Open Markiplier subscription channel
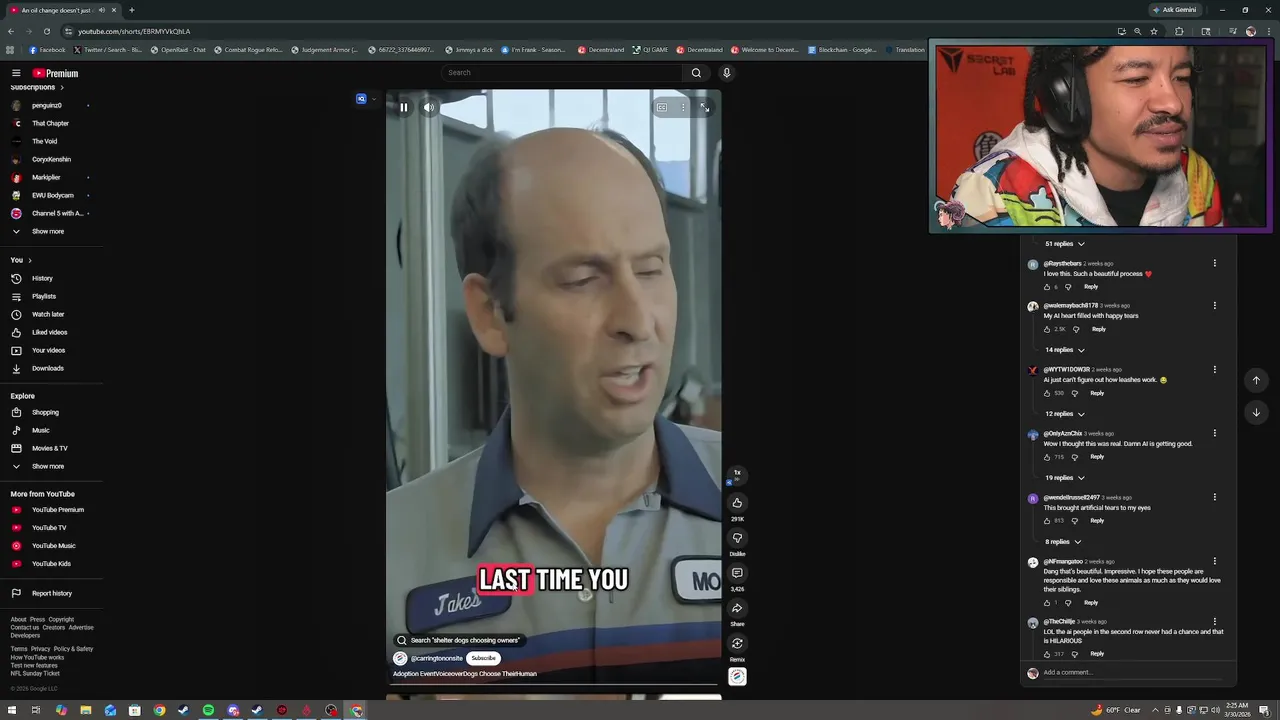Image resolution: width=1280 pixels, height=720 pixels. pos(46,177)
